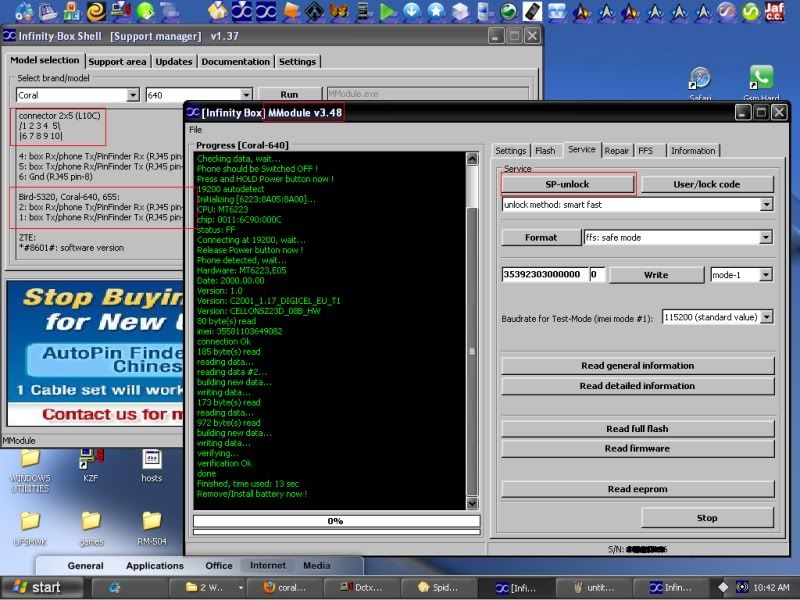Screen dimensions: 800x600
Task: Expand the 2 W... taskbar group arrow
Action: (240, 587)
